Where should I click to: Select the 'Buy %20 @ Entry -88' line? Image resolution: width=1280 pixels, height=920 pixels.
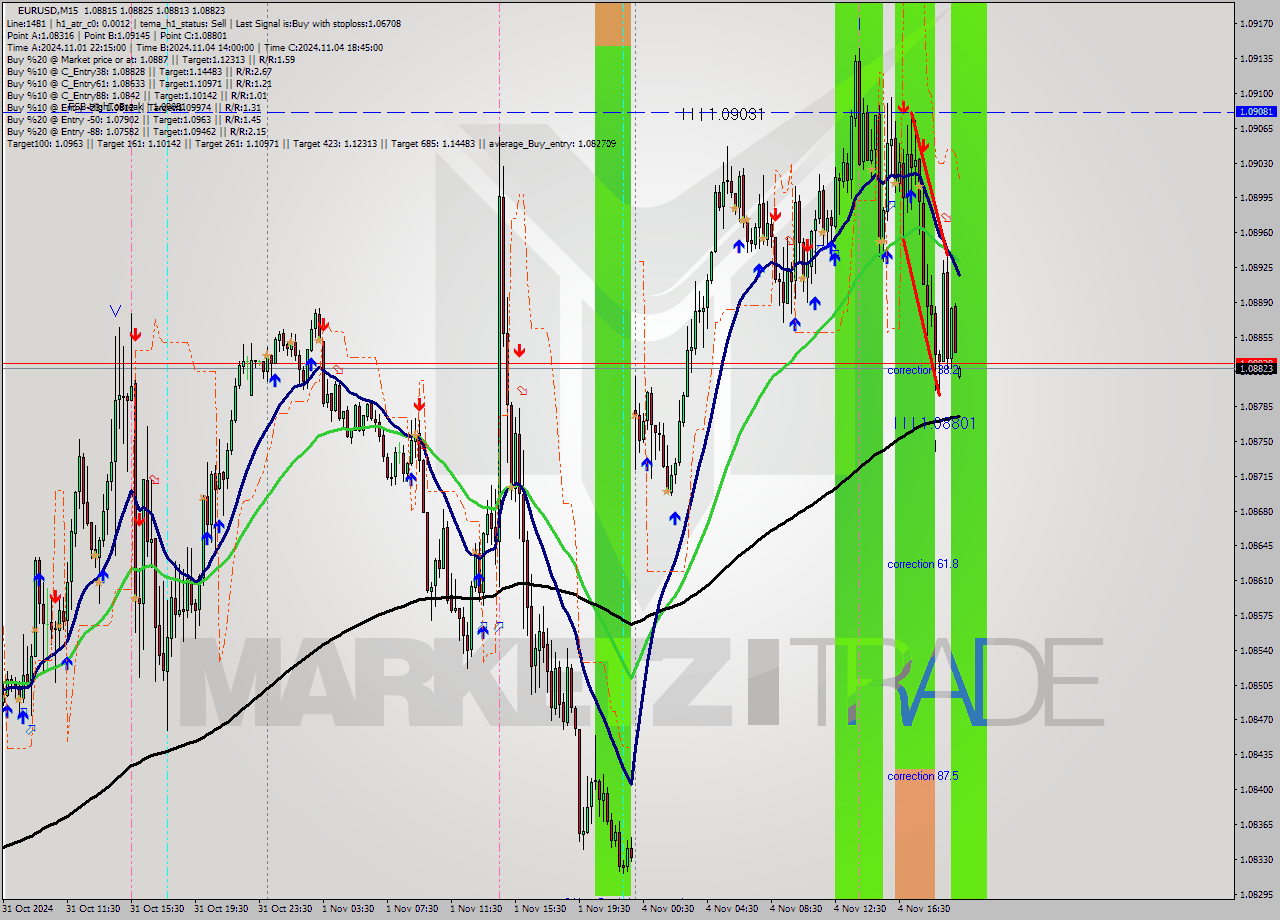(x=136, y=131)
